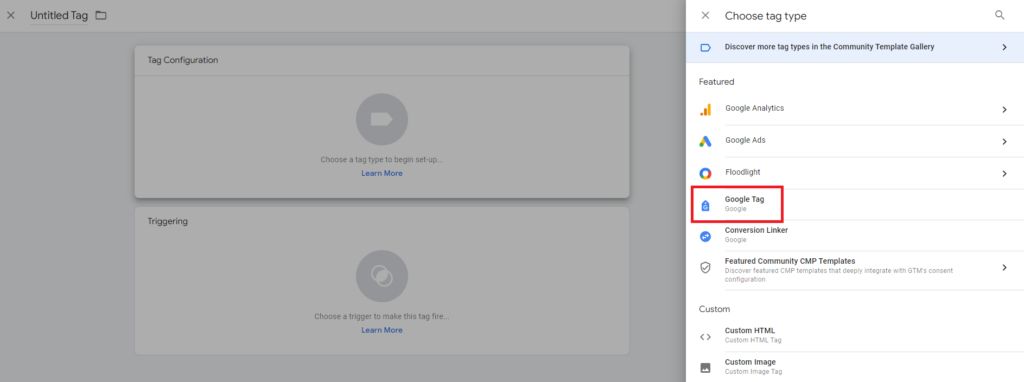Click the Google Analytics bar chart icon
The image size is (1024, 382).
point(705,110)
